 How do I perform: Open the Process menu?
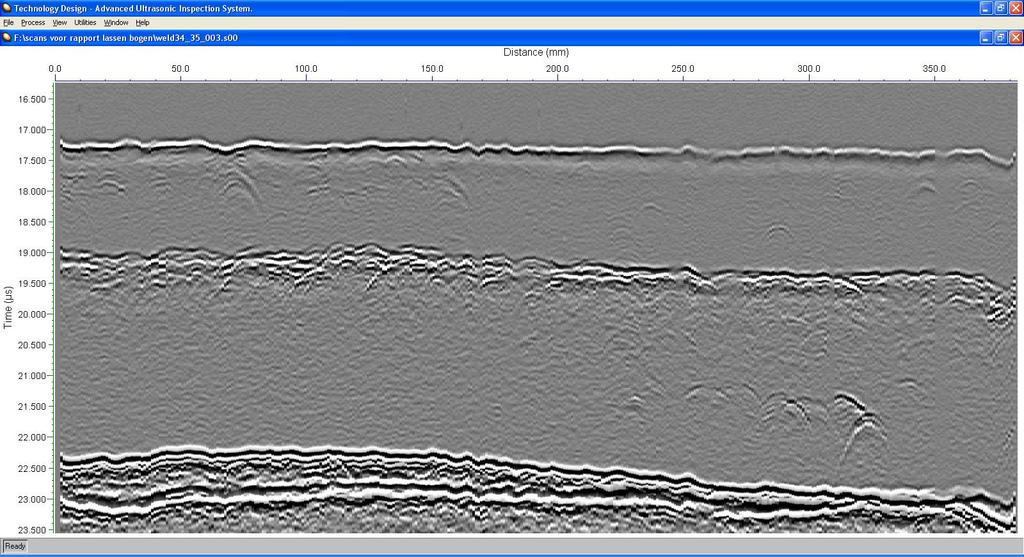point(33,22)
